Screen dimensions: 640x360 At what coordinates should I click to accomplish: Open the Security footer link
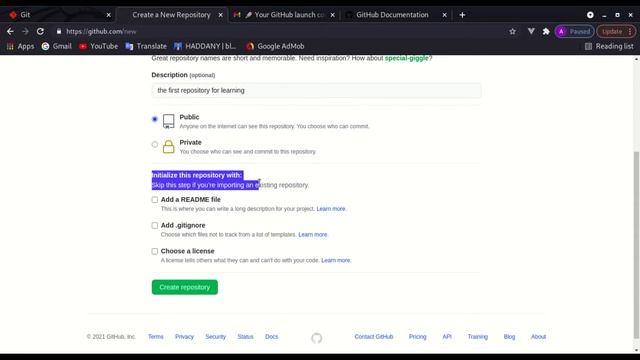click(x=216, y=337)
